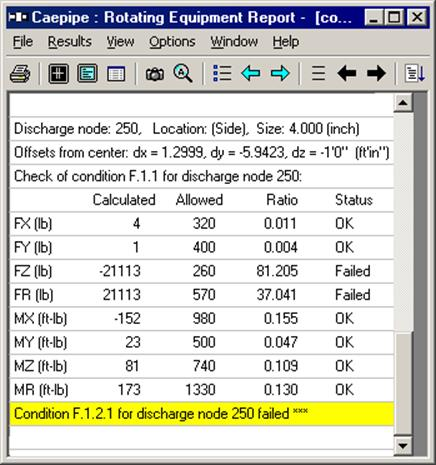
Task: Go to next result with cyan right arrow
Action: pos(280,73)
